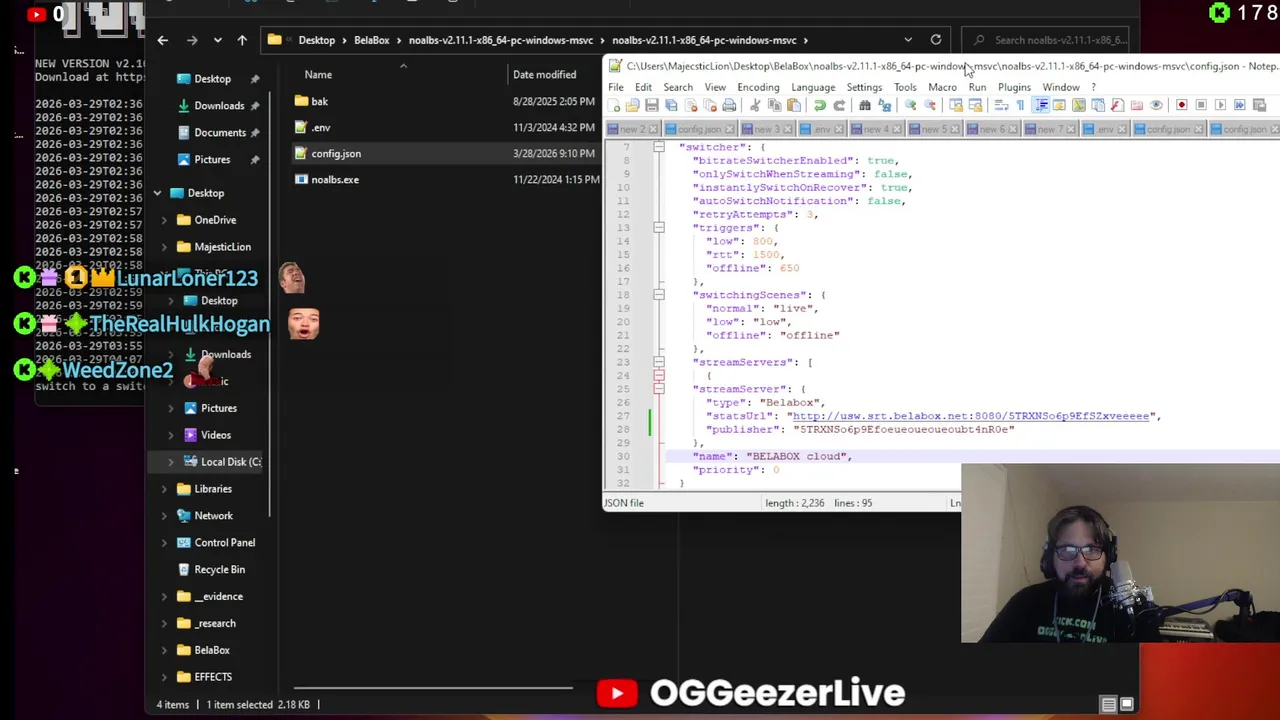
Task: Expand the Libraries tree node
Action: (164, 489)
